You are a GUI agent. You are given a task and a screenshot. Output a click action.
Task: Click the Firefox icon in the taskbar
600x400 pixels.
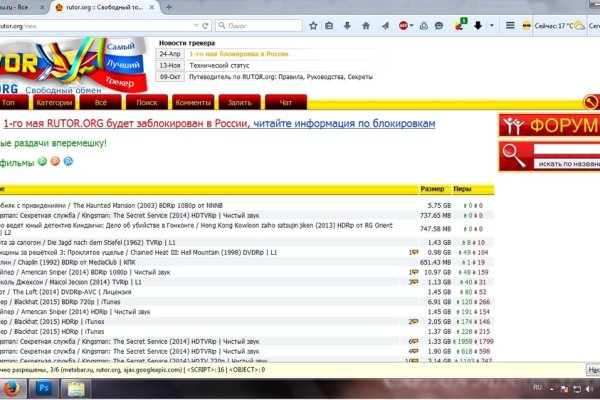[x=12, y=387]
